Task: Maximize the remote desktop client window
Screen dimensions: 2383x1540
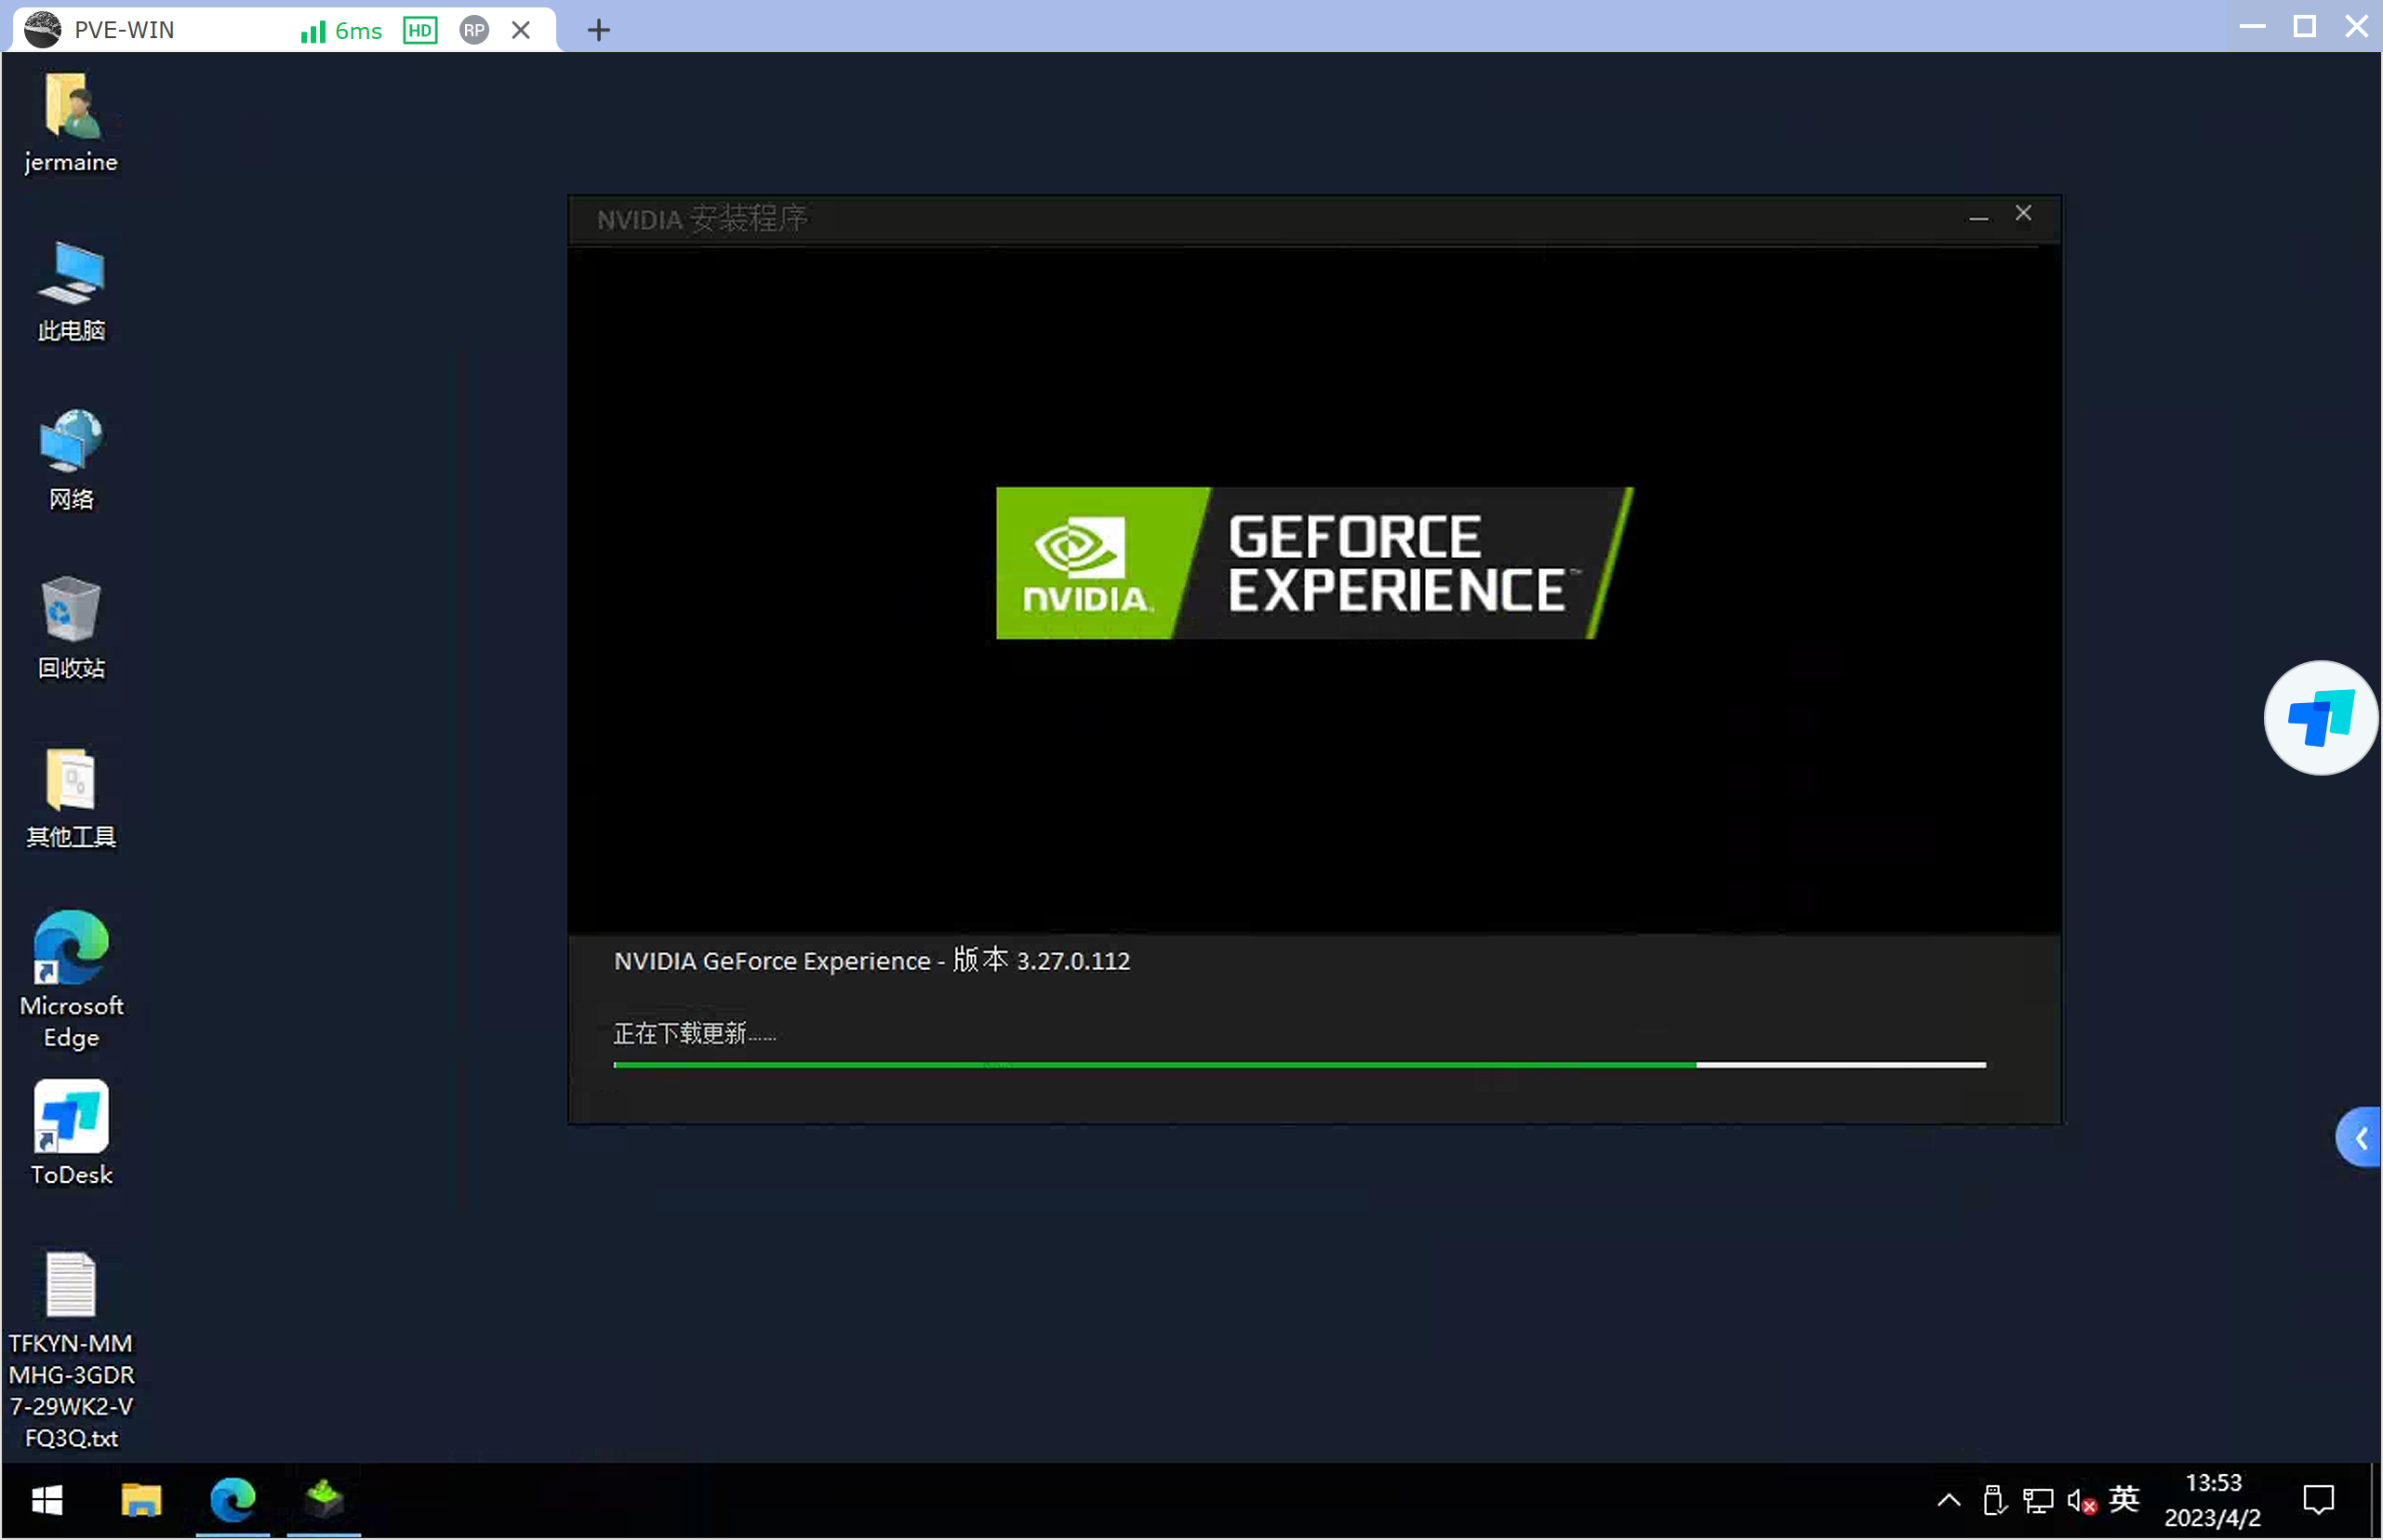Action: click(2305, 26)
